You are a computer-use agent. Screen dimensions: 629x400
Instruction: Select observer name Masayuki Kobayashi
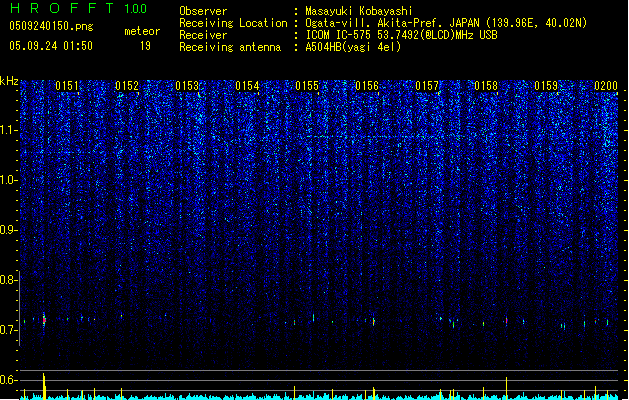[359, 11]
